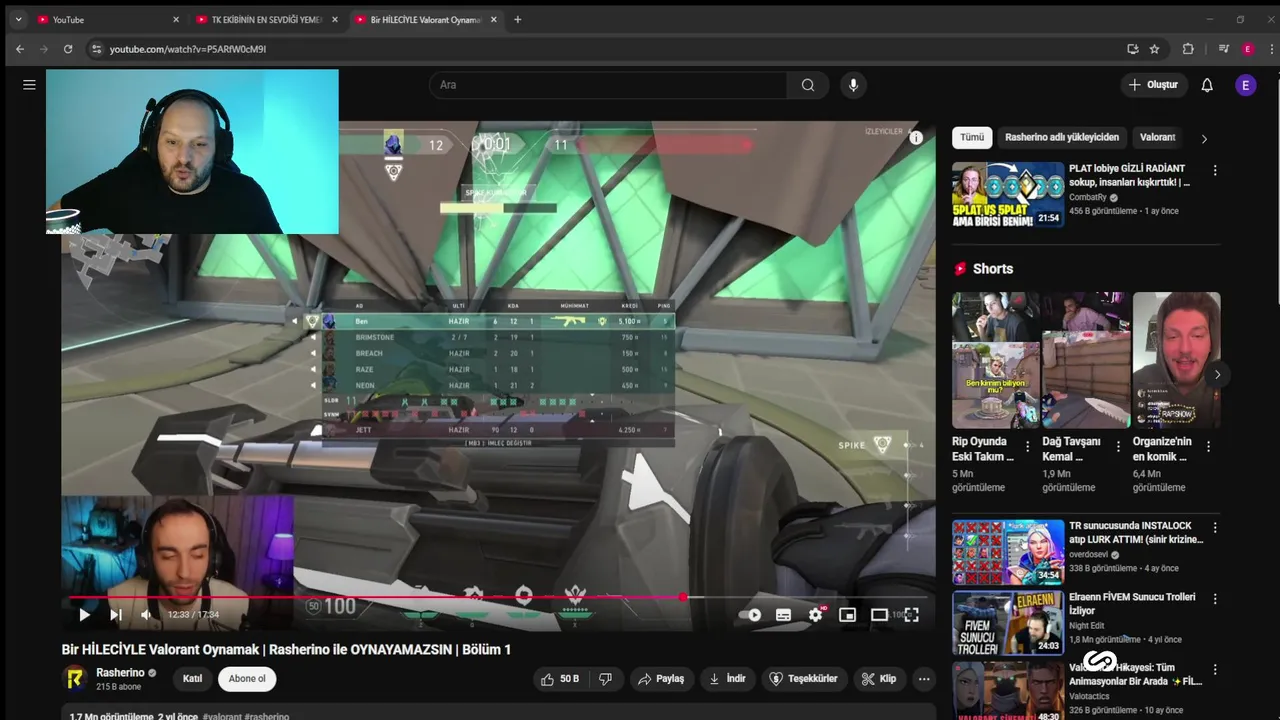Switch to theater mode

[x=879, y=615]
